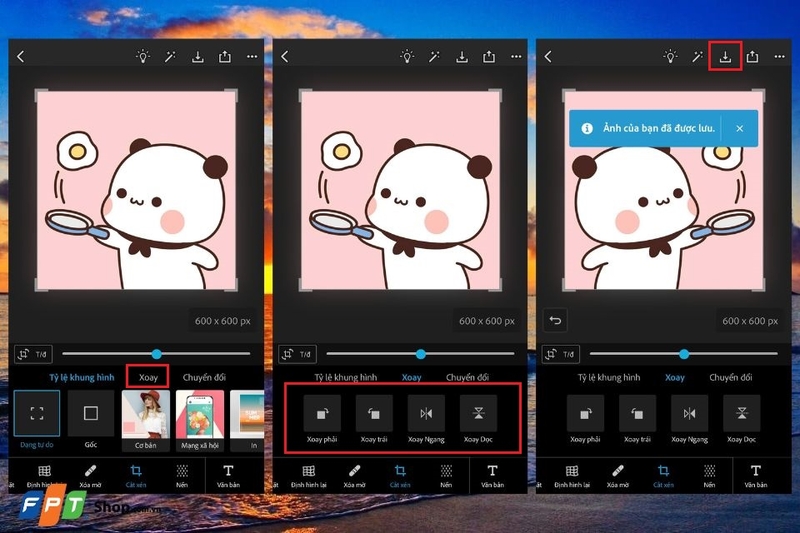Dismiss the 'Ảnh của bạn đã được lưu' notification
Image resolution: width=800 pixels, height=533 pixels.
click(739, 129)
